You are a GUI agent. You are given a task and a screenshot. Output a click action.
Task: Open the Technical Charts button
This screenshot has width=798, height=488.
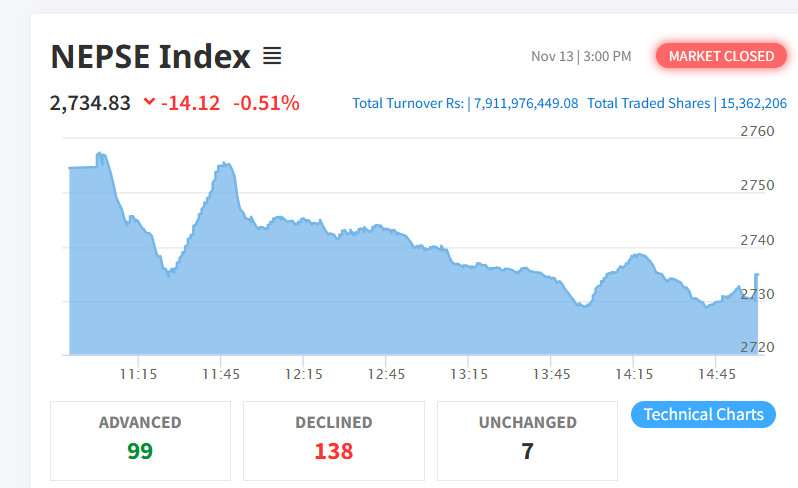coord(703,414)
